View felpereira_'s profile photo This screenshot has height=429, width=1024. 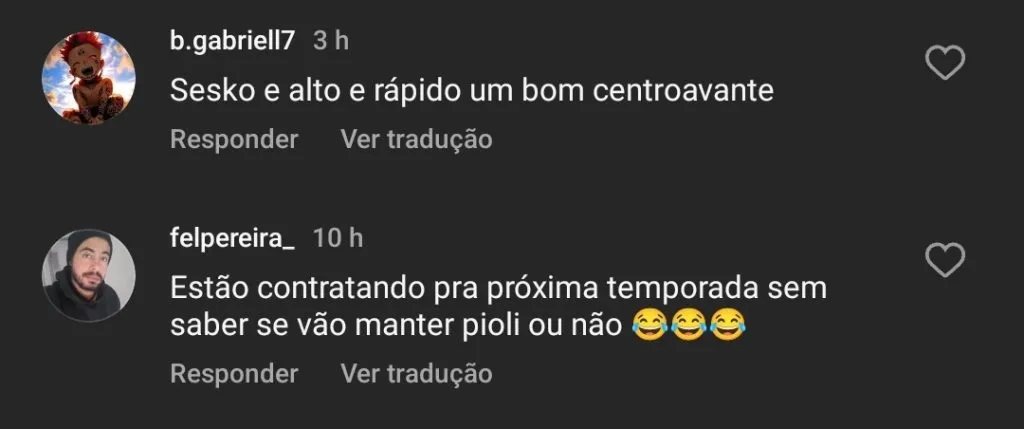(89, 274)
